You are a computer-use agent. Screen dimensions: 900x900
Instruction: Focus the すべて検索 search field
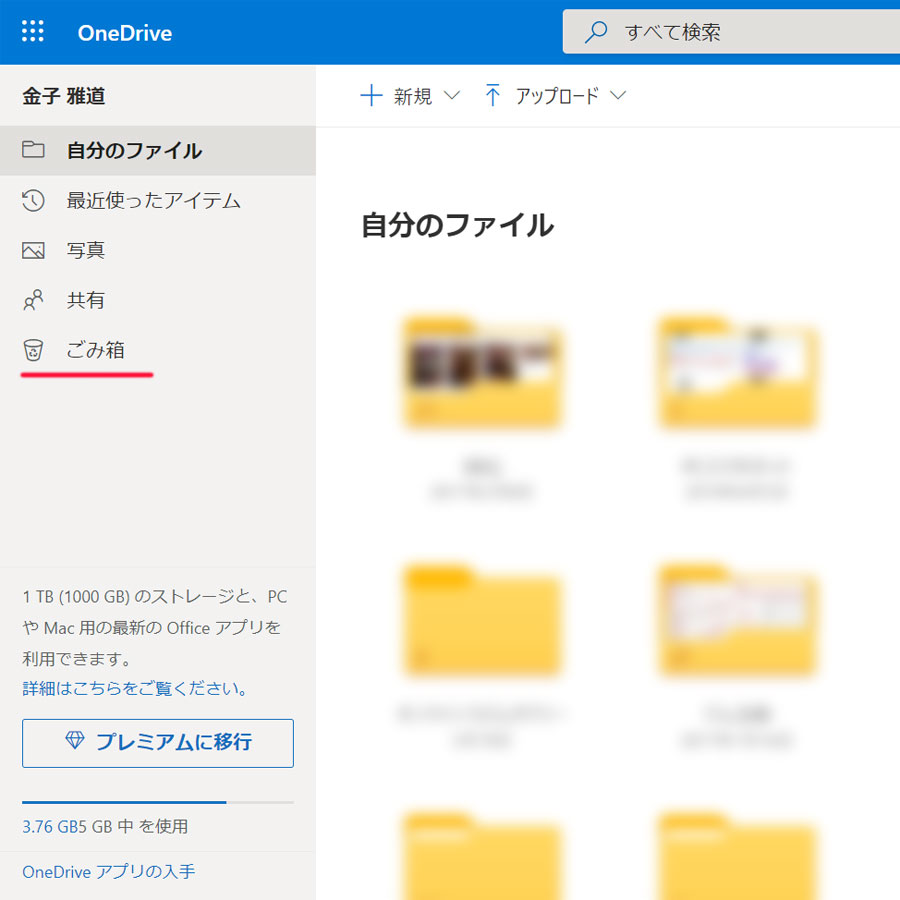coord(731,32)
